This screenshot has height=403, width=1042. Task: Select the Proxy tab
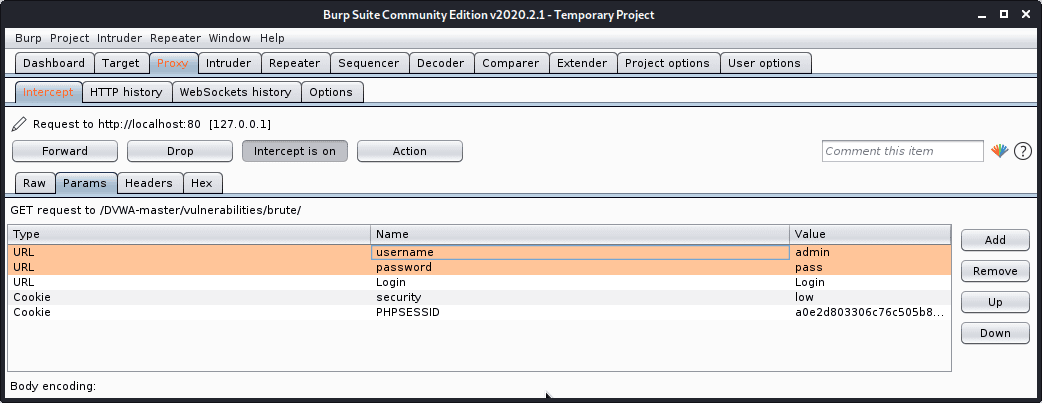coord(173,63)
